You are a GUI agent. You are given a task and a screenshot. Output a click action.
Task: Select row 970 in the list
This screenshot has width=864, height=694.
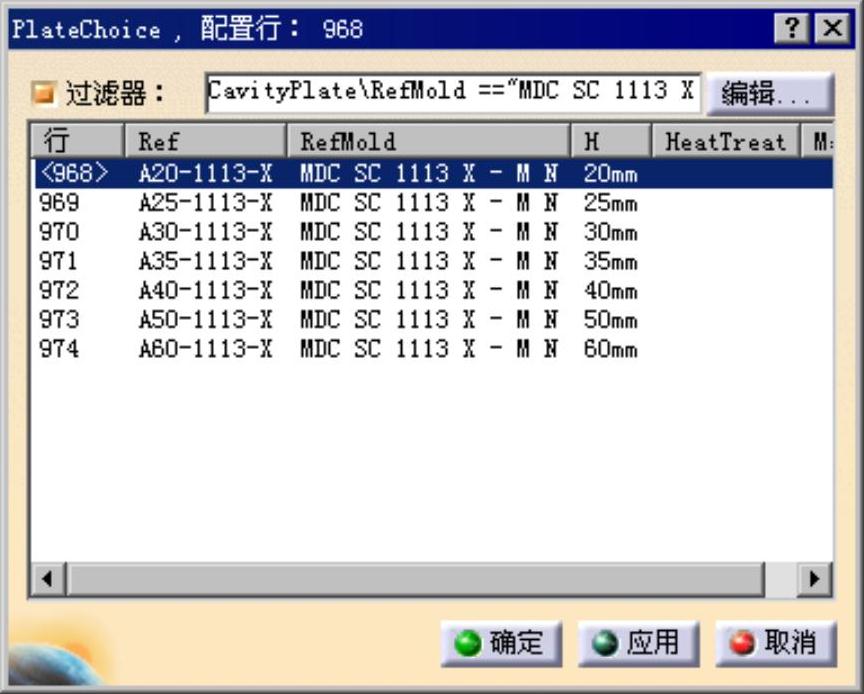pyautogui.click(x=434, y=232)
